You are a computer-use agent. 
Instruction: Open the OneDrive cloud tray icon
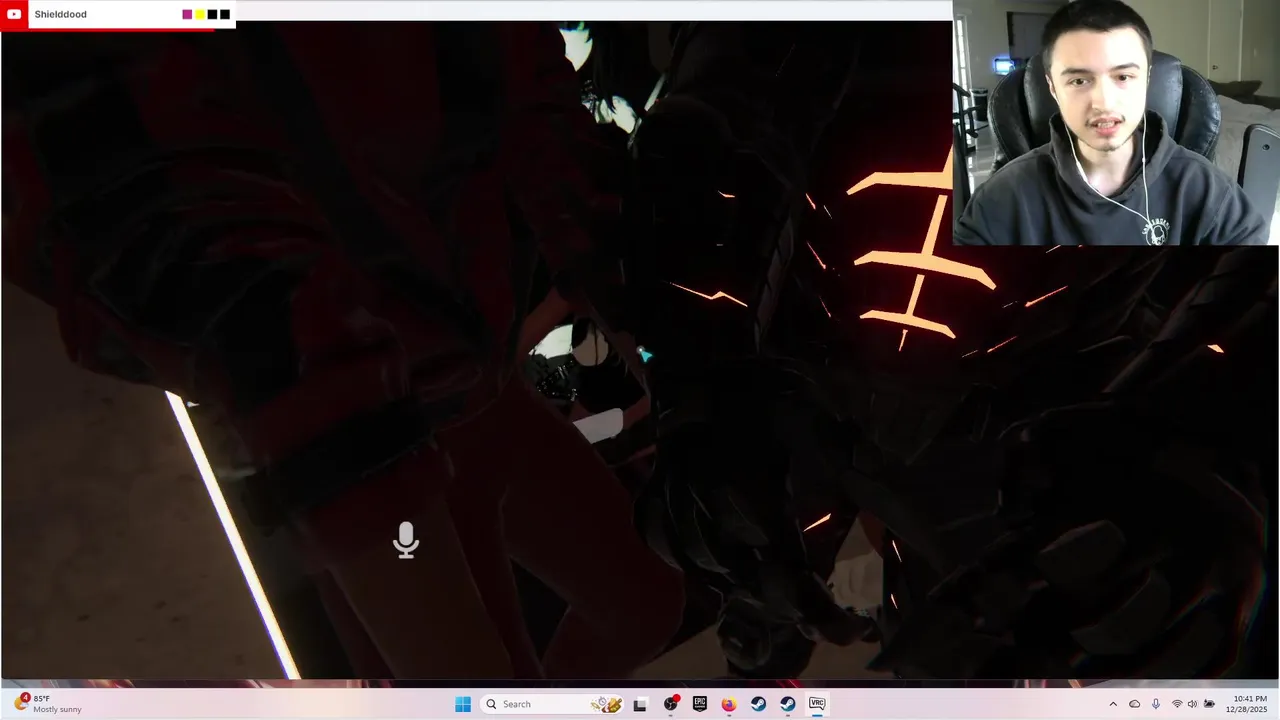click(x=1135, y=704)
